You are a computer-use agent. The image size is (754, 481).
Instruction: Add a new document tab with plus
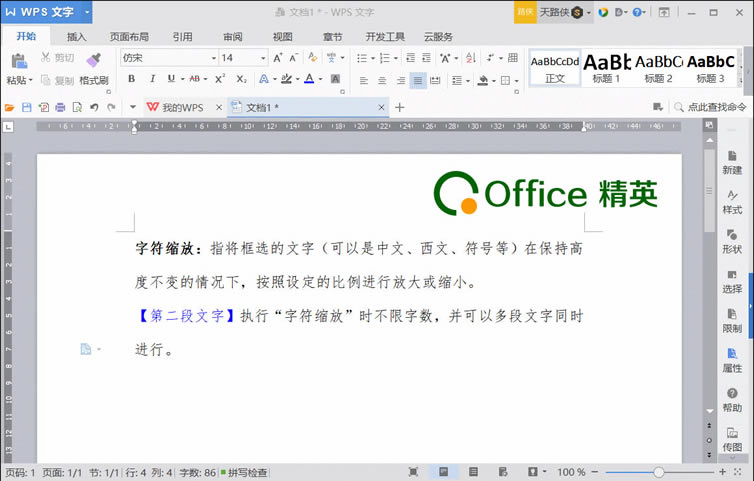pos(399,107)
